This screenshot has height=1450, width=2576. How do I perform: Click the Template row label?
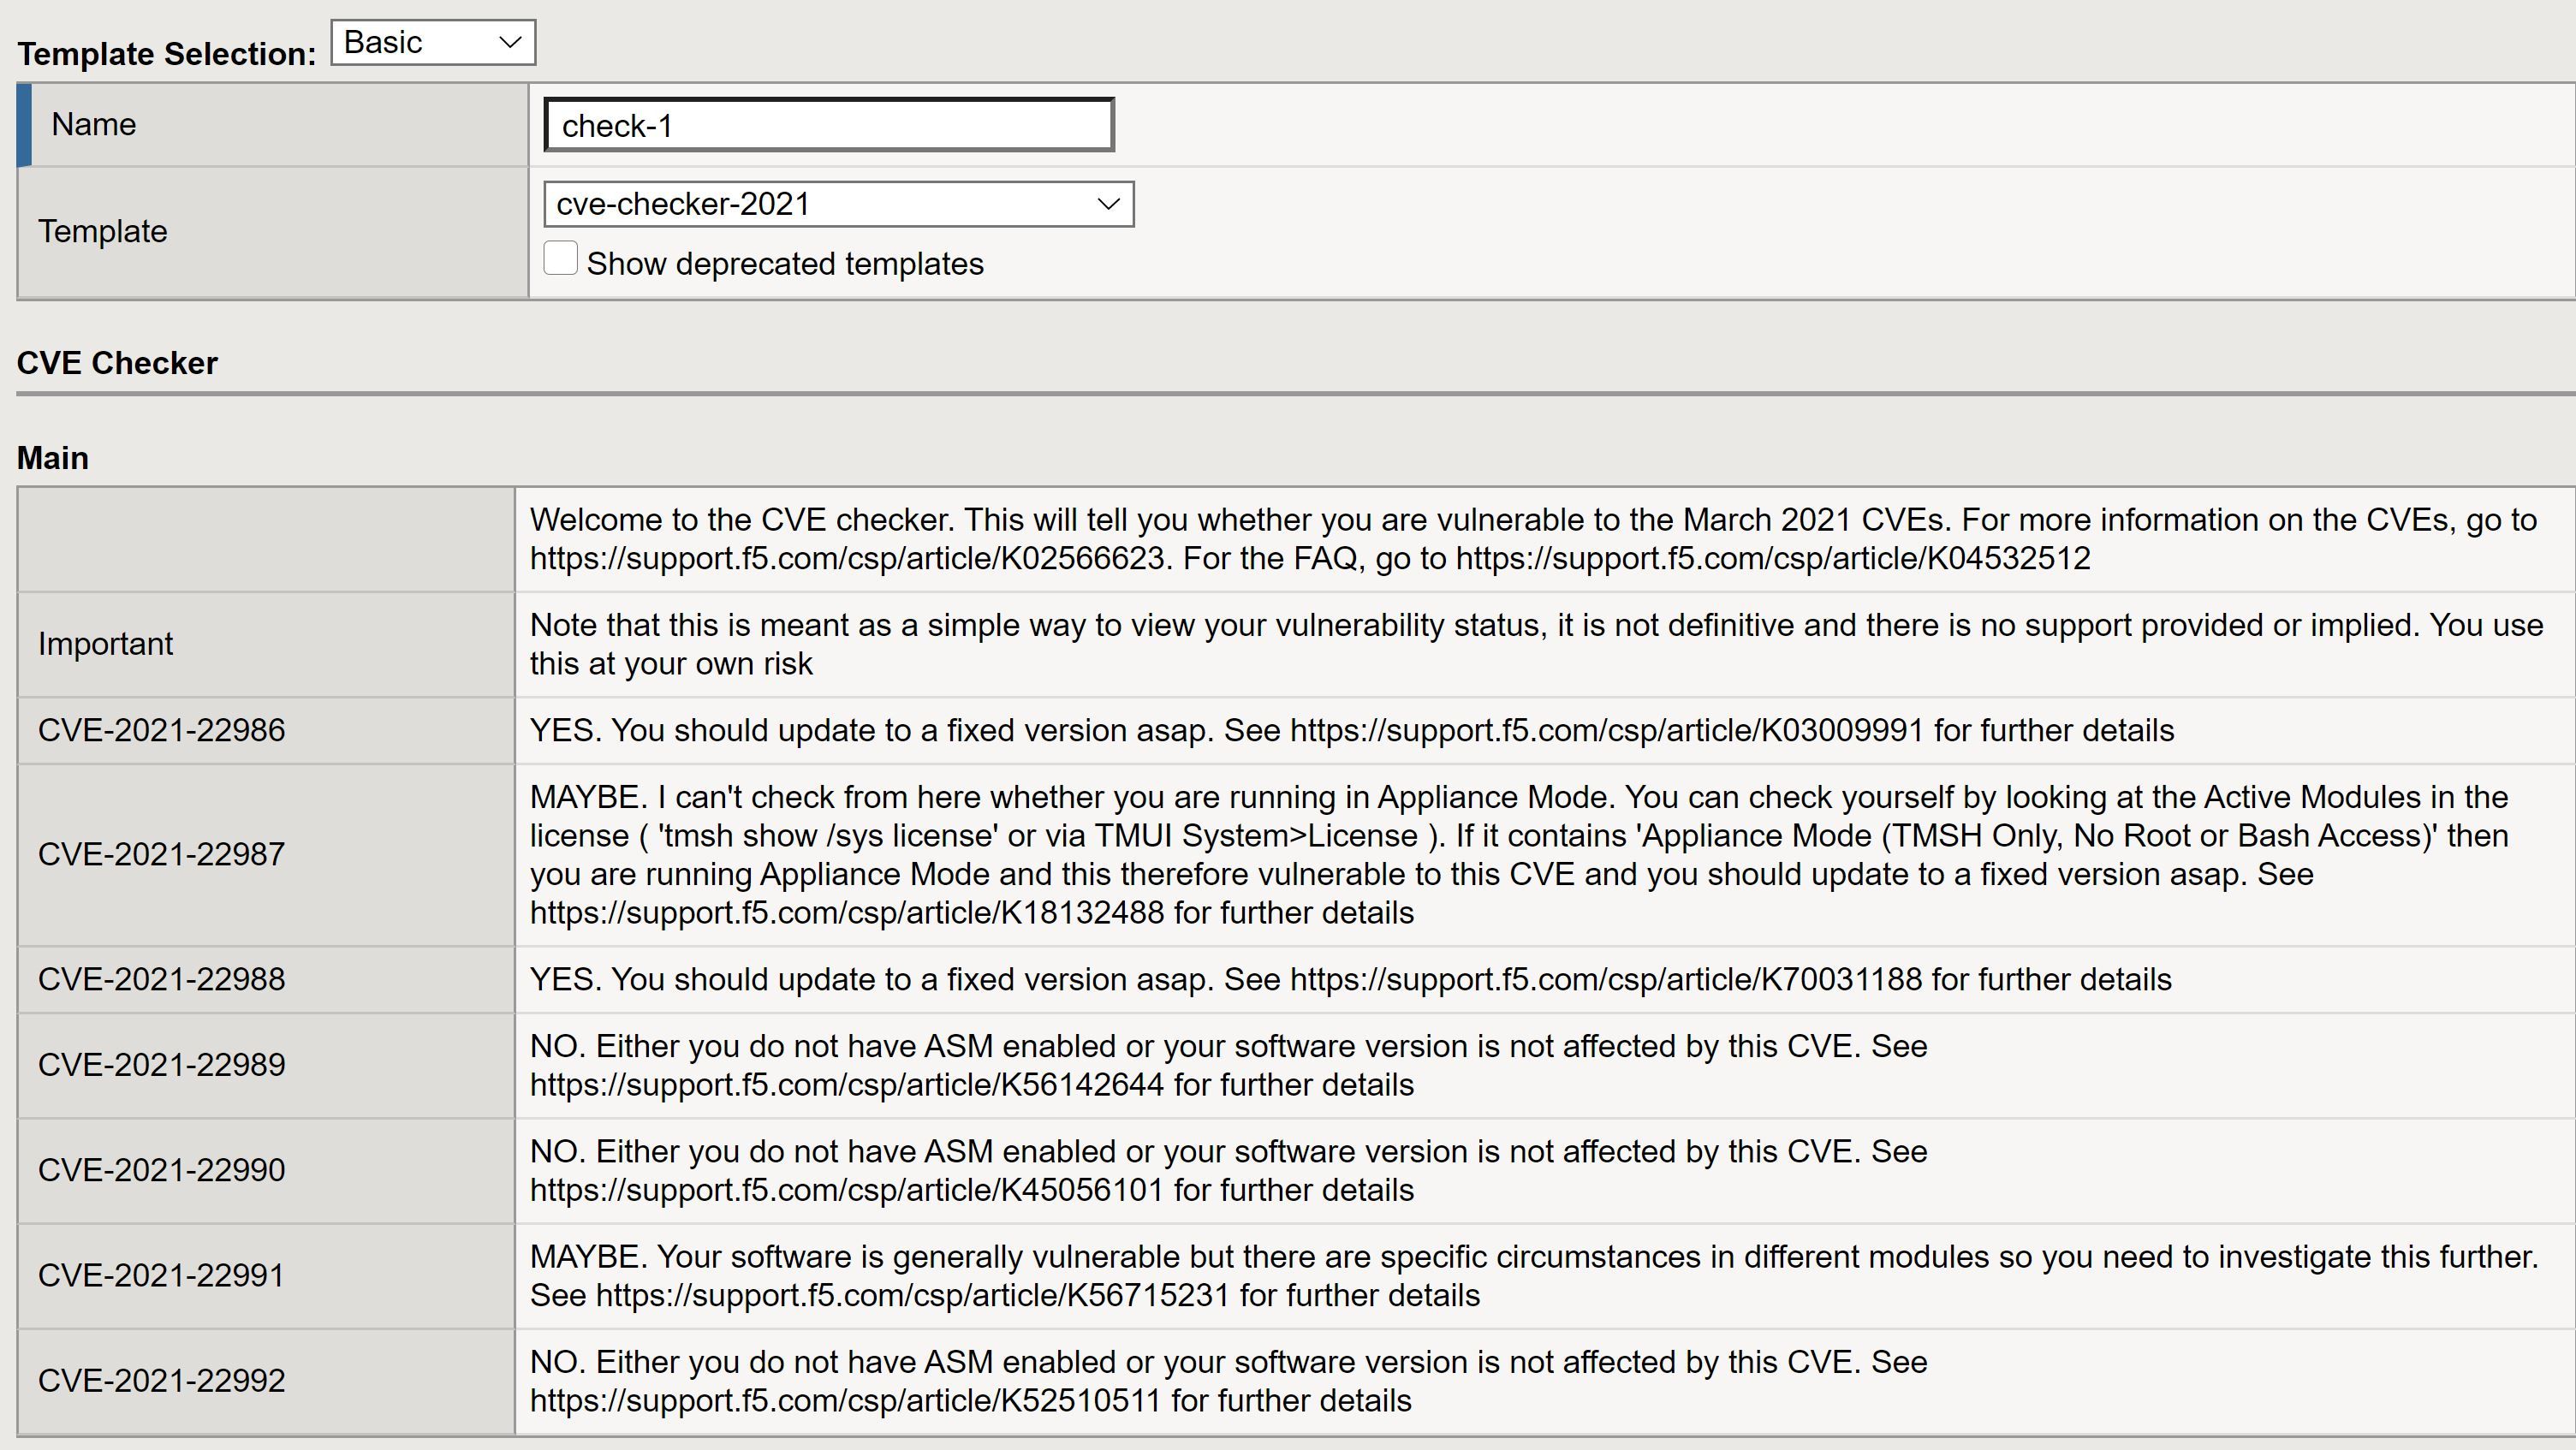[x=103, y=232]
